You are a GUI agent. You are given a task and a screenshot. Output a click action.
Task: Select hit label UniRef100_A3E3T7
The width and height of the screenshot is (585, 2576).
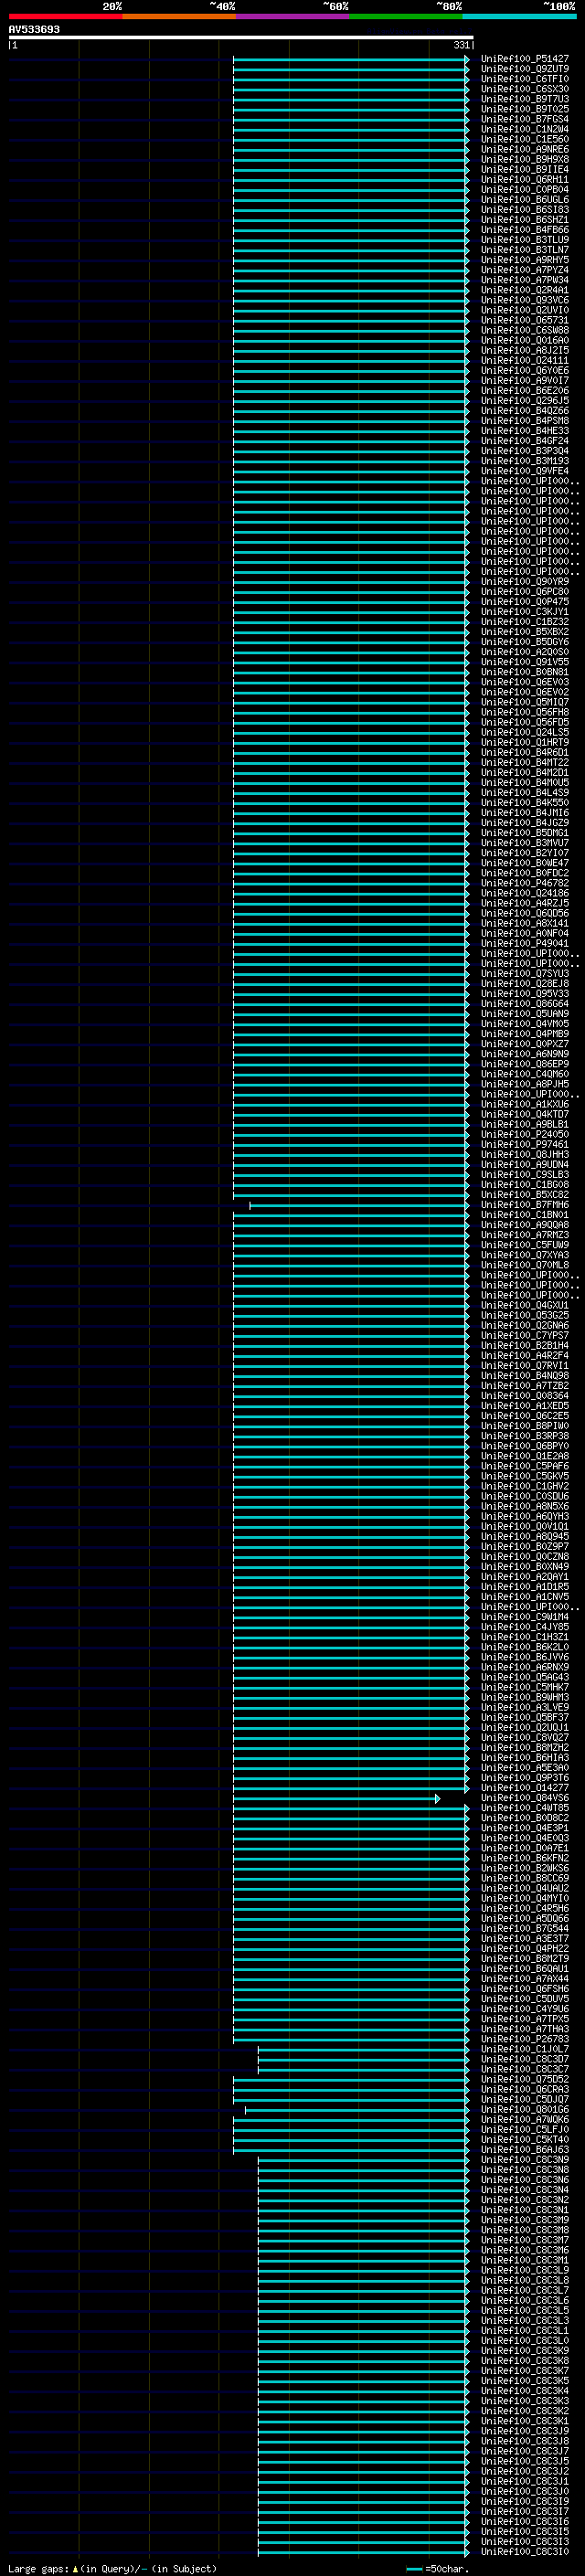click(x=525, y=1939)
